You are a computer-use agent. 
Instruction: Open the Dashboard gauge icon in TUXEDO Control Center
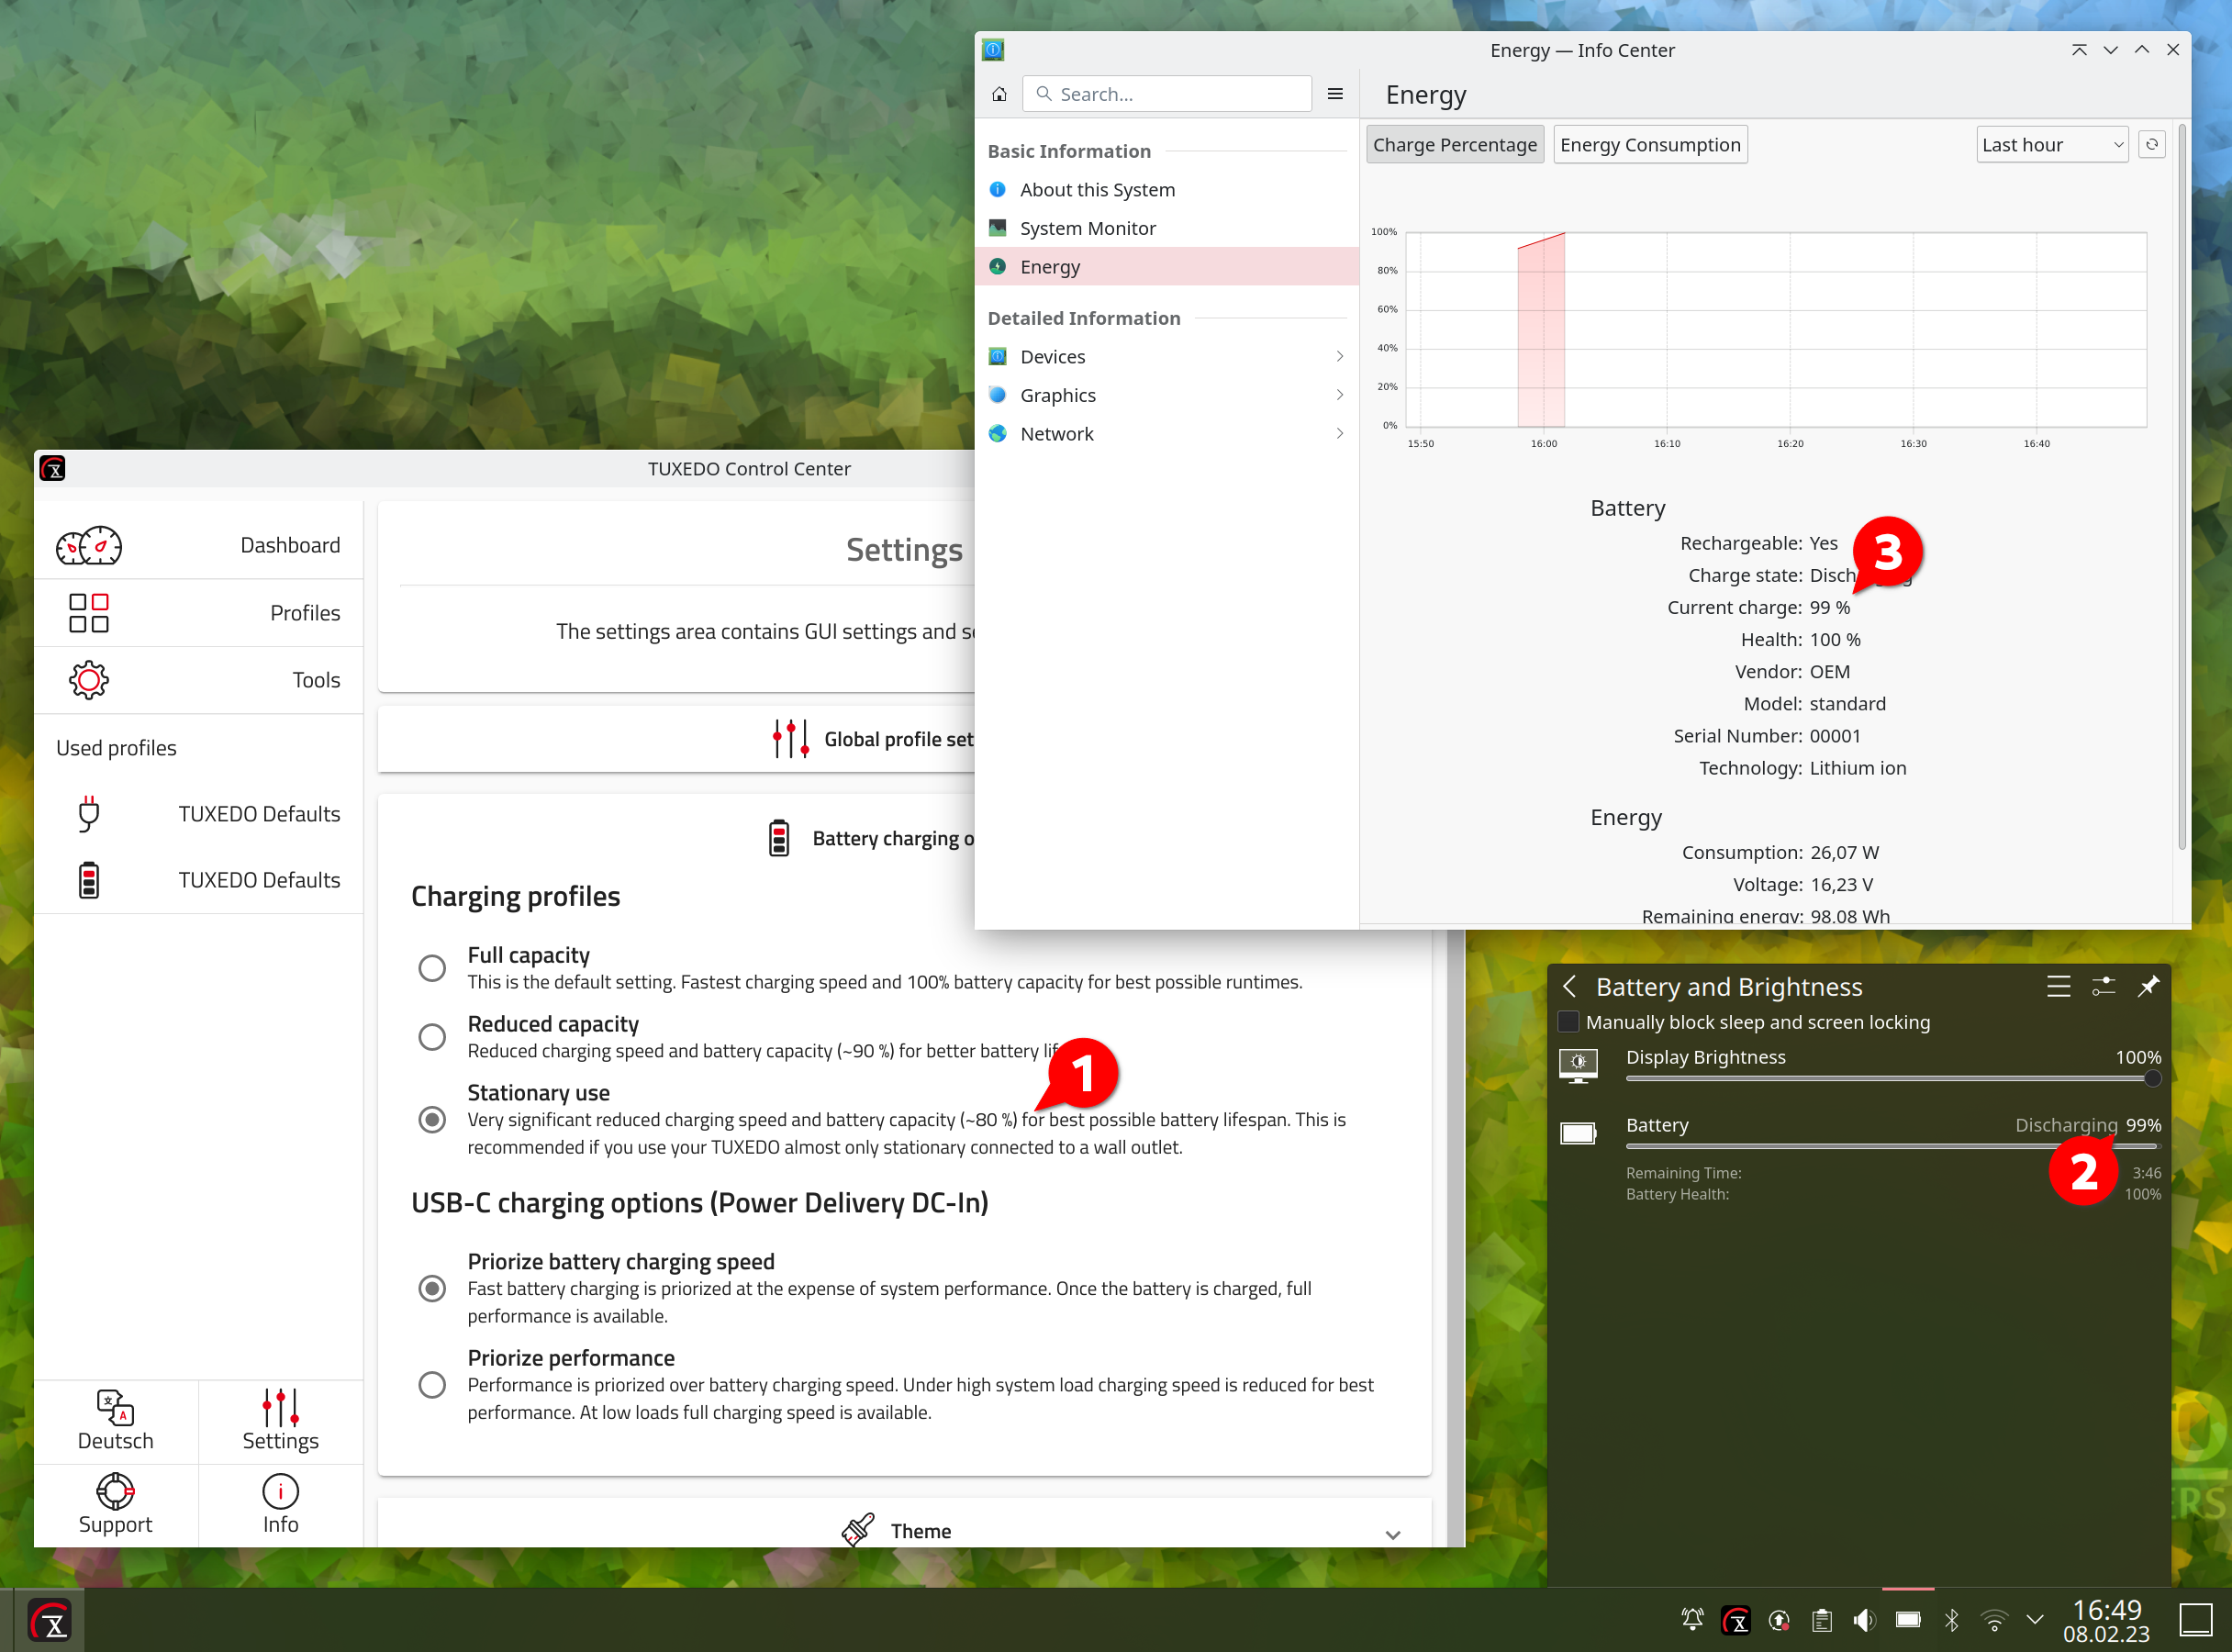88,546
